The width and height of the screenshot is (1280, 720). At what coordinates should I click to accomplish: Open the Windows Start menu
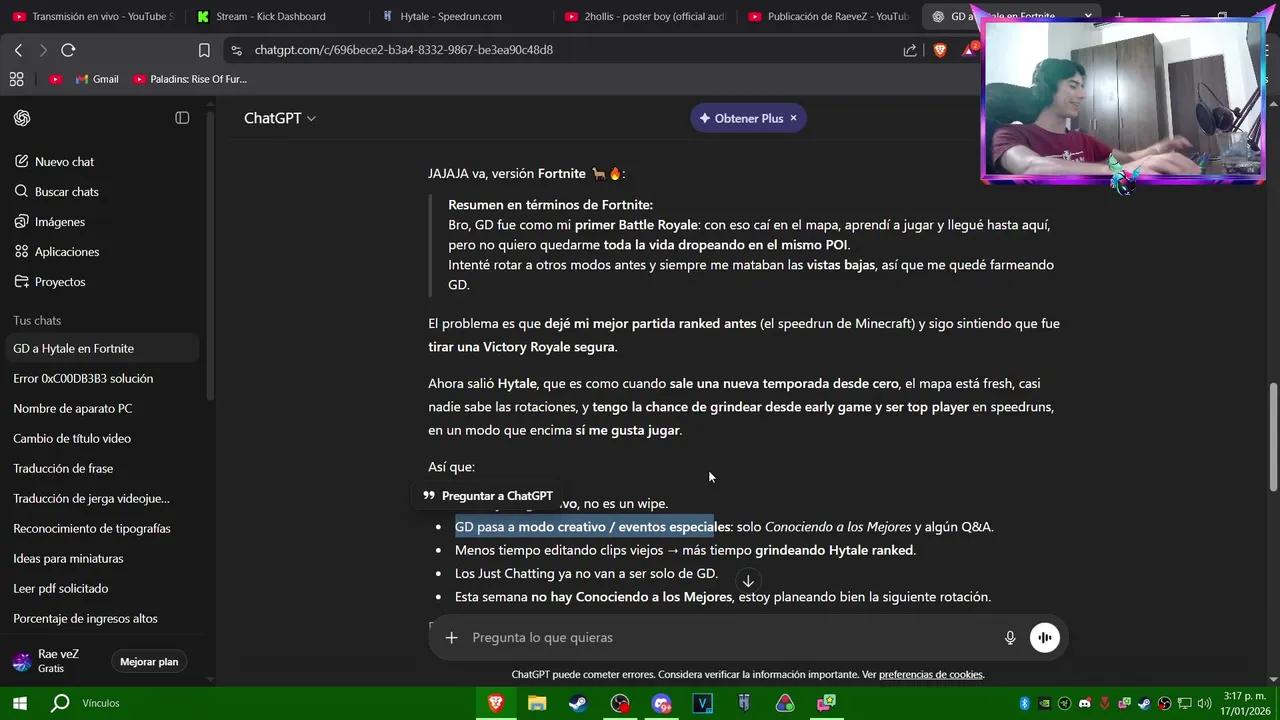[19, 703]
